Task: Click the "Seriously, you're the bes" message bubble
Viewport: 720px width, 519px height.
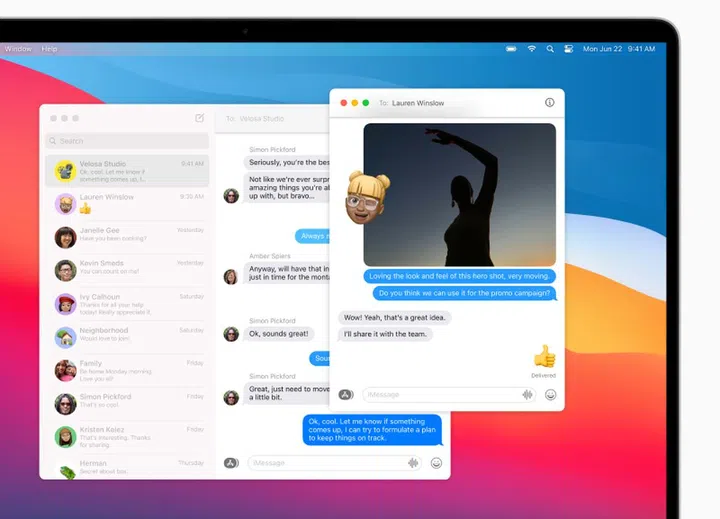Action: click(287, 162)
